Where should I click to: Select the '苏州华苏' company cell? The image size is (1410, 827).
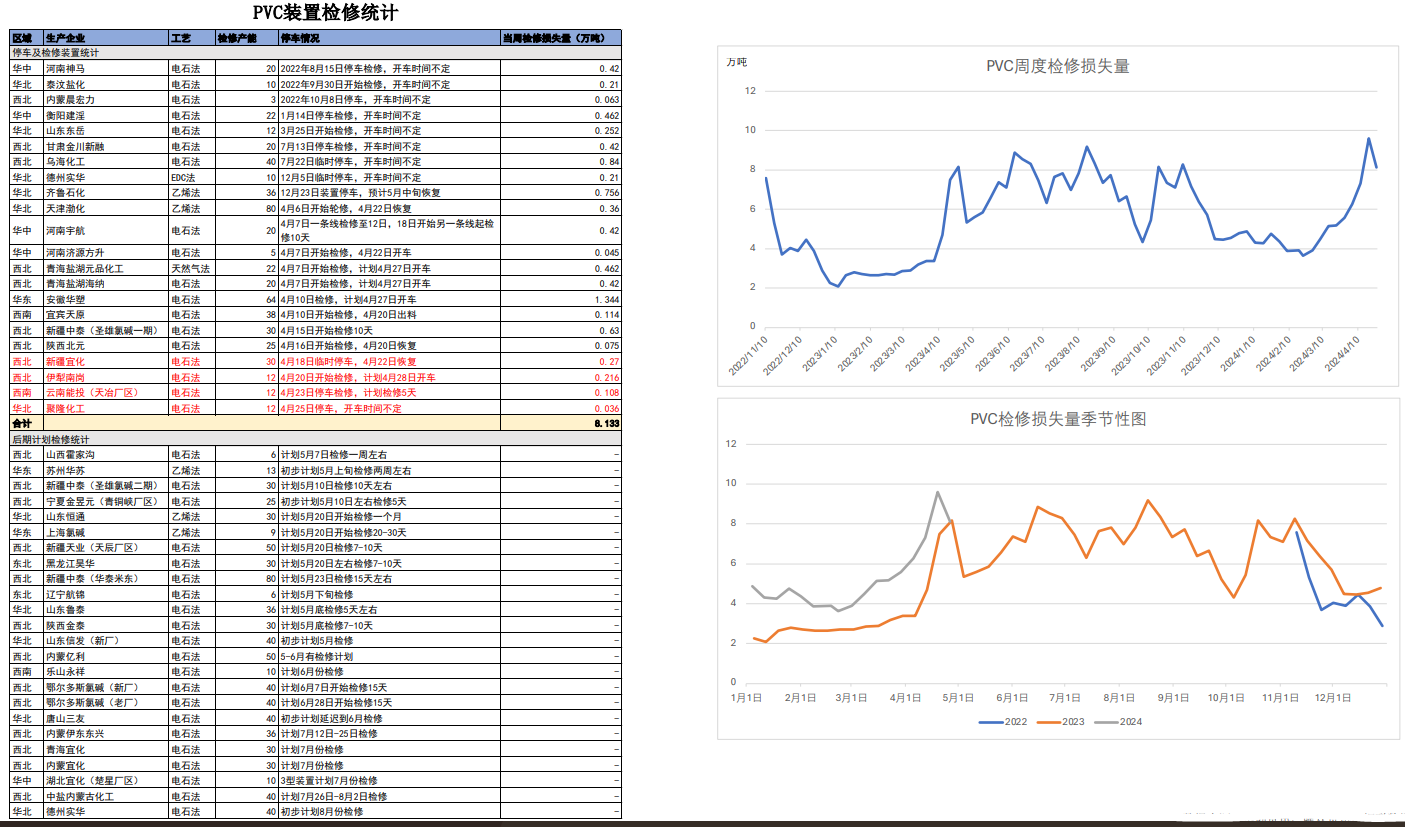point(106,470)
